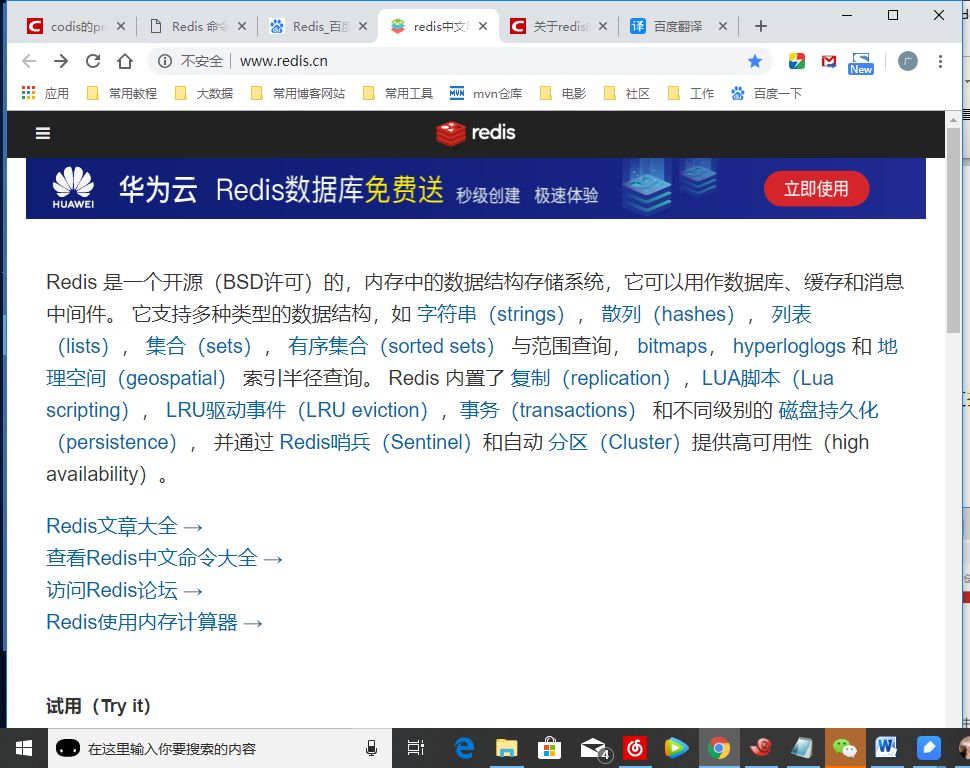The height and width of the screenshot is (768, 970).
Task: Open Task View on the taskbar
Action: pos(416,748)
